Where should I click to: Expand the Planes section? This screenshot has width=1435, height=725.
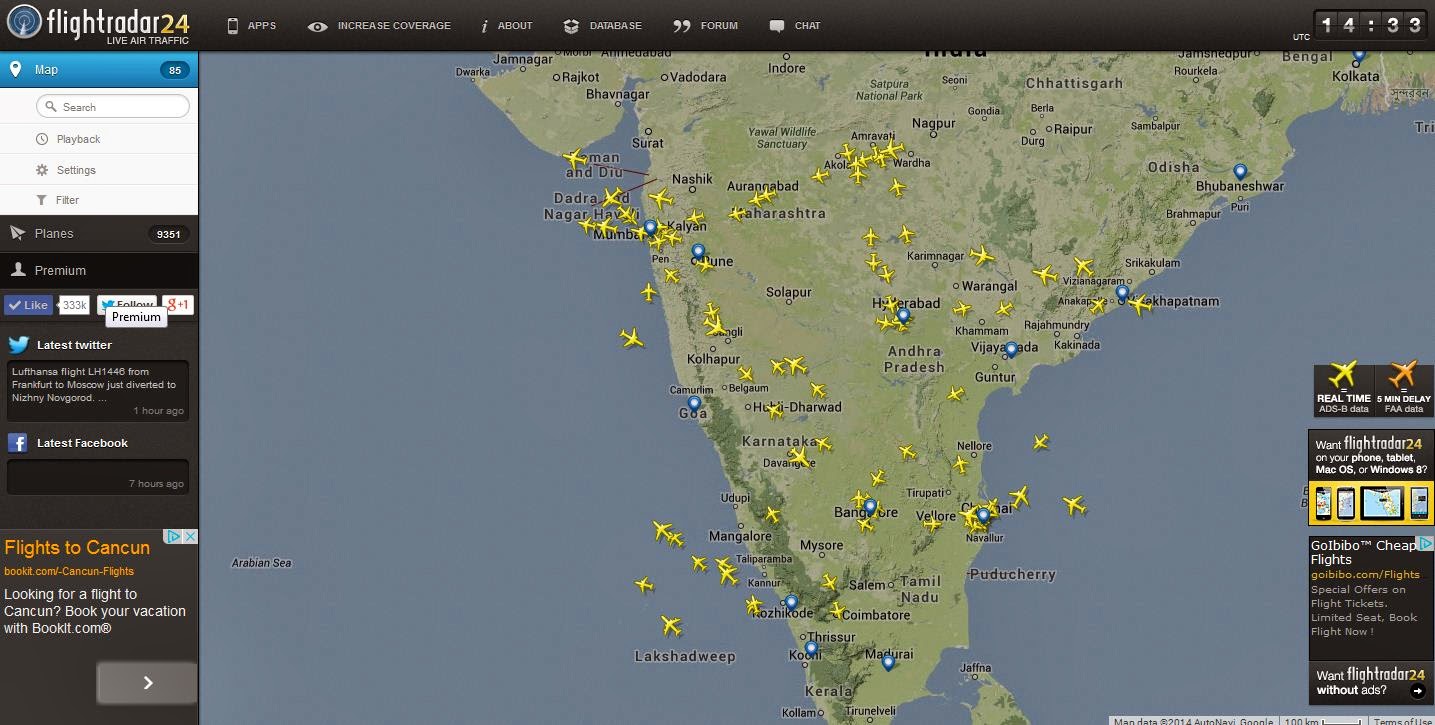coord(99,233)
